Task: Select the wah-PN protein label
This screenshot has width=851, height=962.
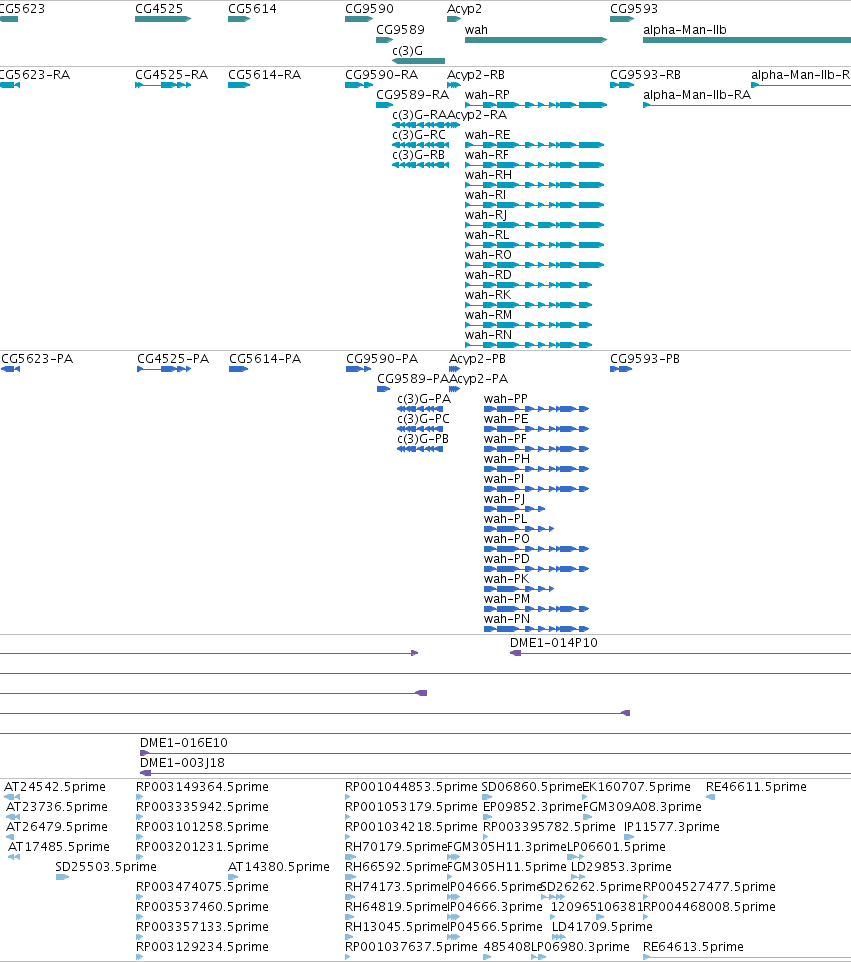Action: pos(507,618)
